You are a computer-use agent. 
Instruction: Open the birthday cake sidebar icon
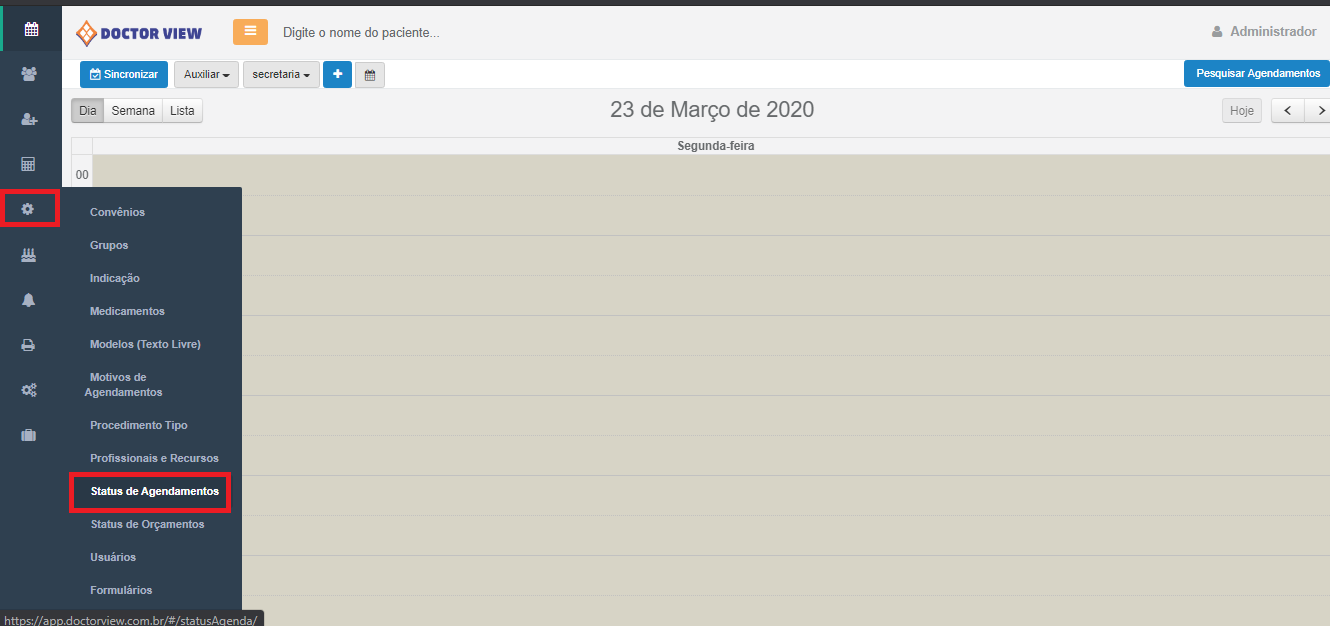coord(29,255)
